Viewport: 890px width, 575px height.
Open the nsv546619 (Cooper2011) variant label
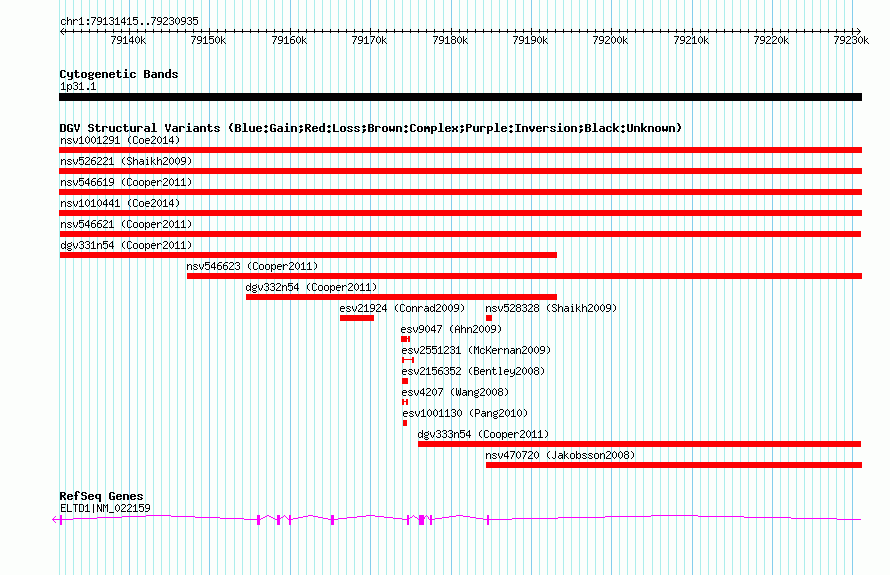[126, 182]
